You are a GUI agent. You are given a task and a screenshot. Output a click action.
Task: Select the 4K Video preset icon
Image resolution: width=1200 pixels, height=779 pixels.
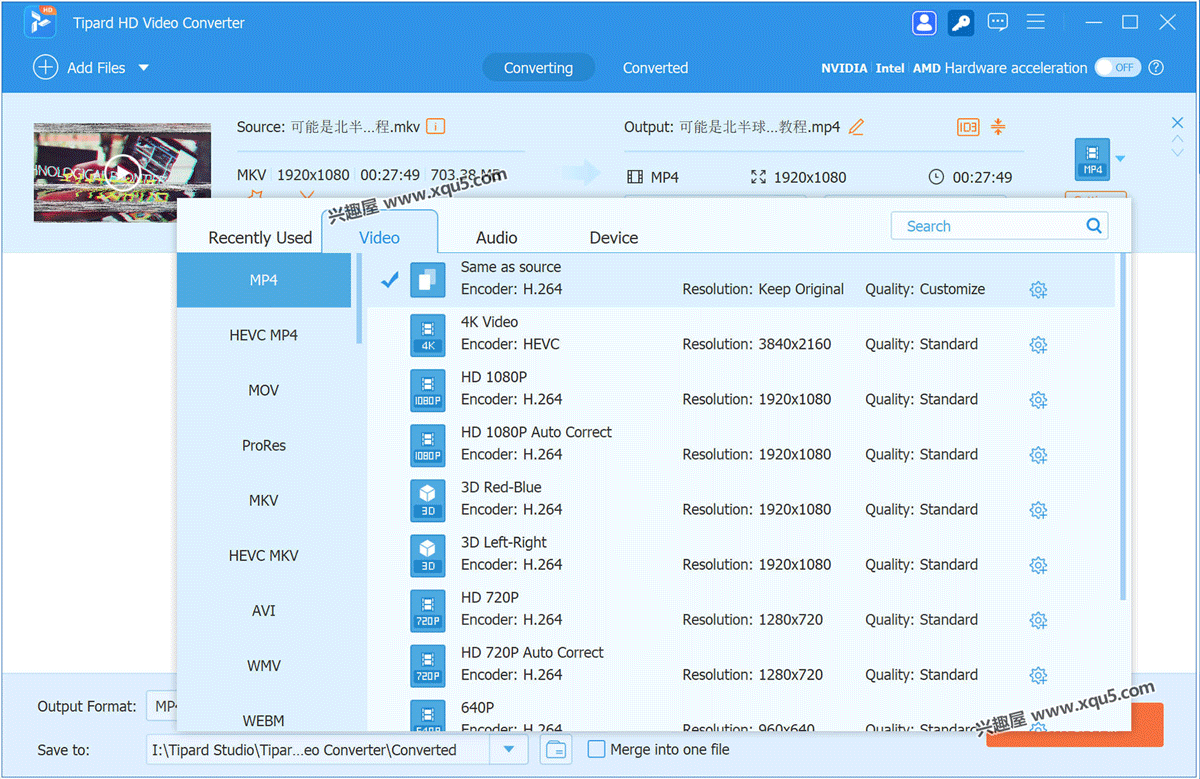click(428, 335)
